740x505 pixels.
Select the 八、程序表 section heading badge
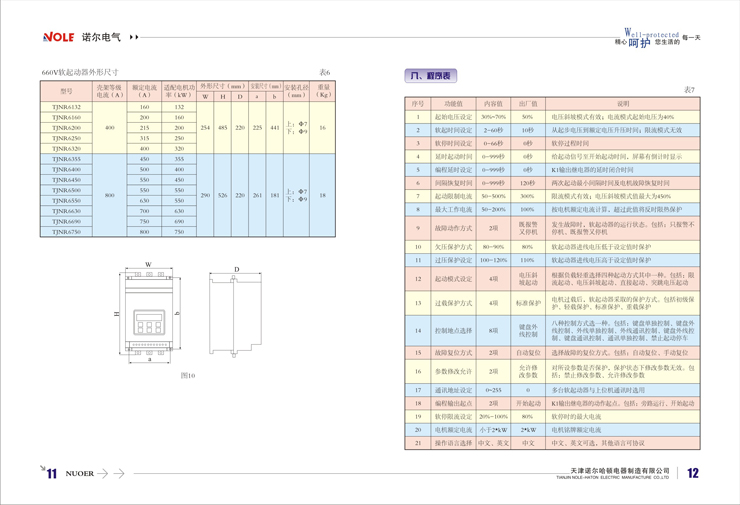coord(432,76)
